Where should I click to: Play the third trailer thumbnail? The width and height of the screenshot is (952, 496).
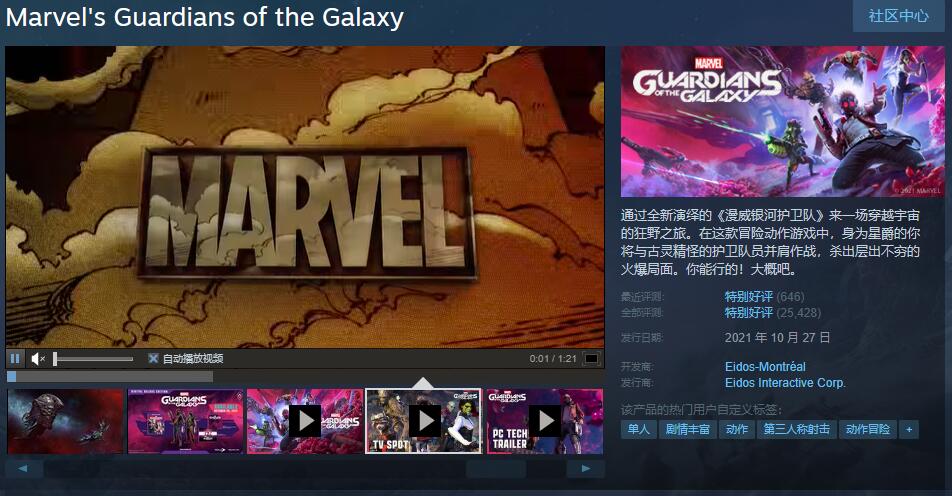[x=305, y=421]
